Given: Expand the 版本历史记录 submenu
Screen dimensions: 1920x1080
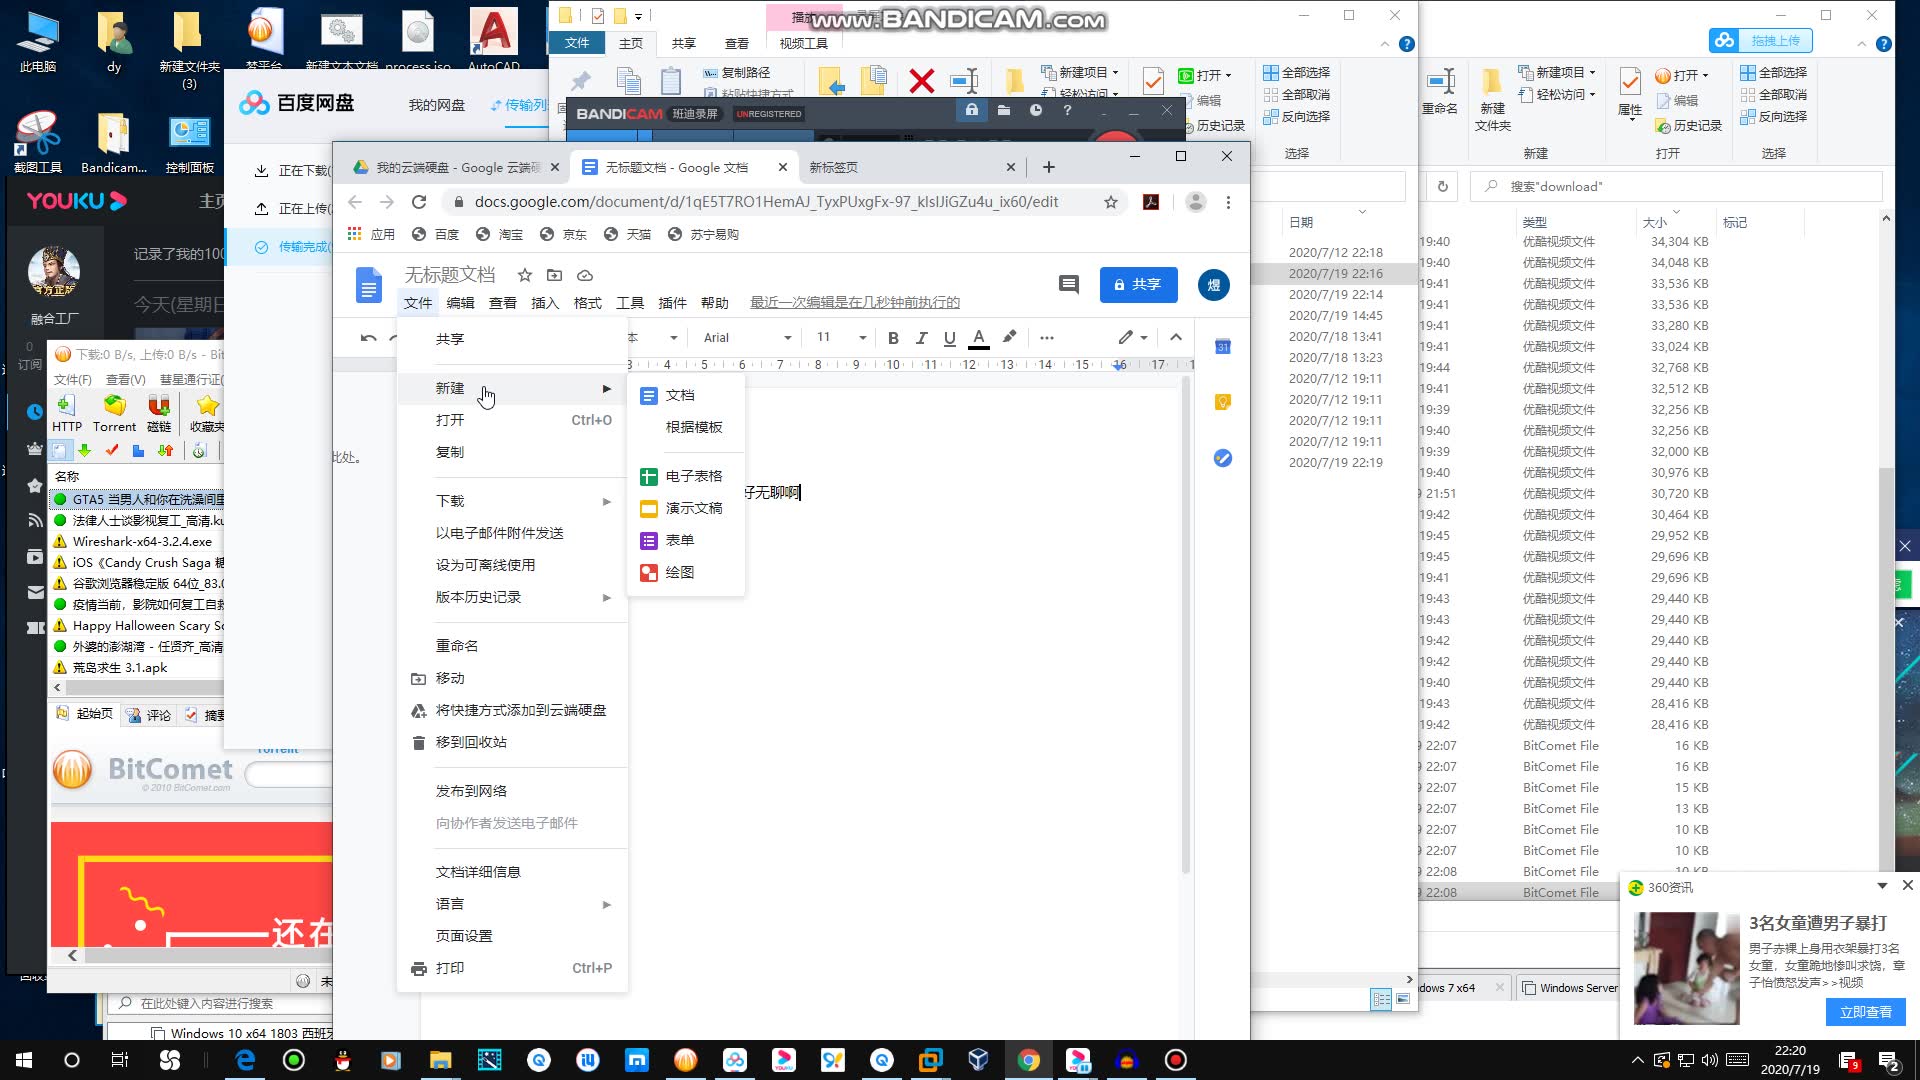Looking at the screenshot, I should (512, 598).
